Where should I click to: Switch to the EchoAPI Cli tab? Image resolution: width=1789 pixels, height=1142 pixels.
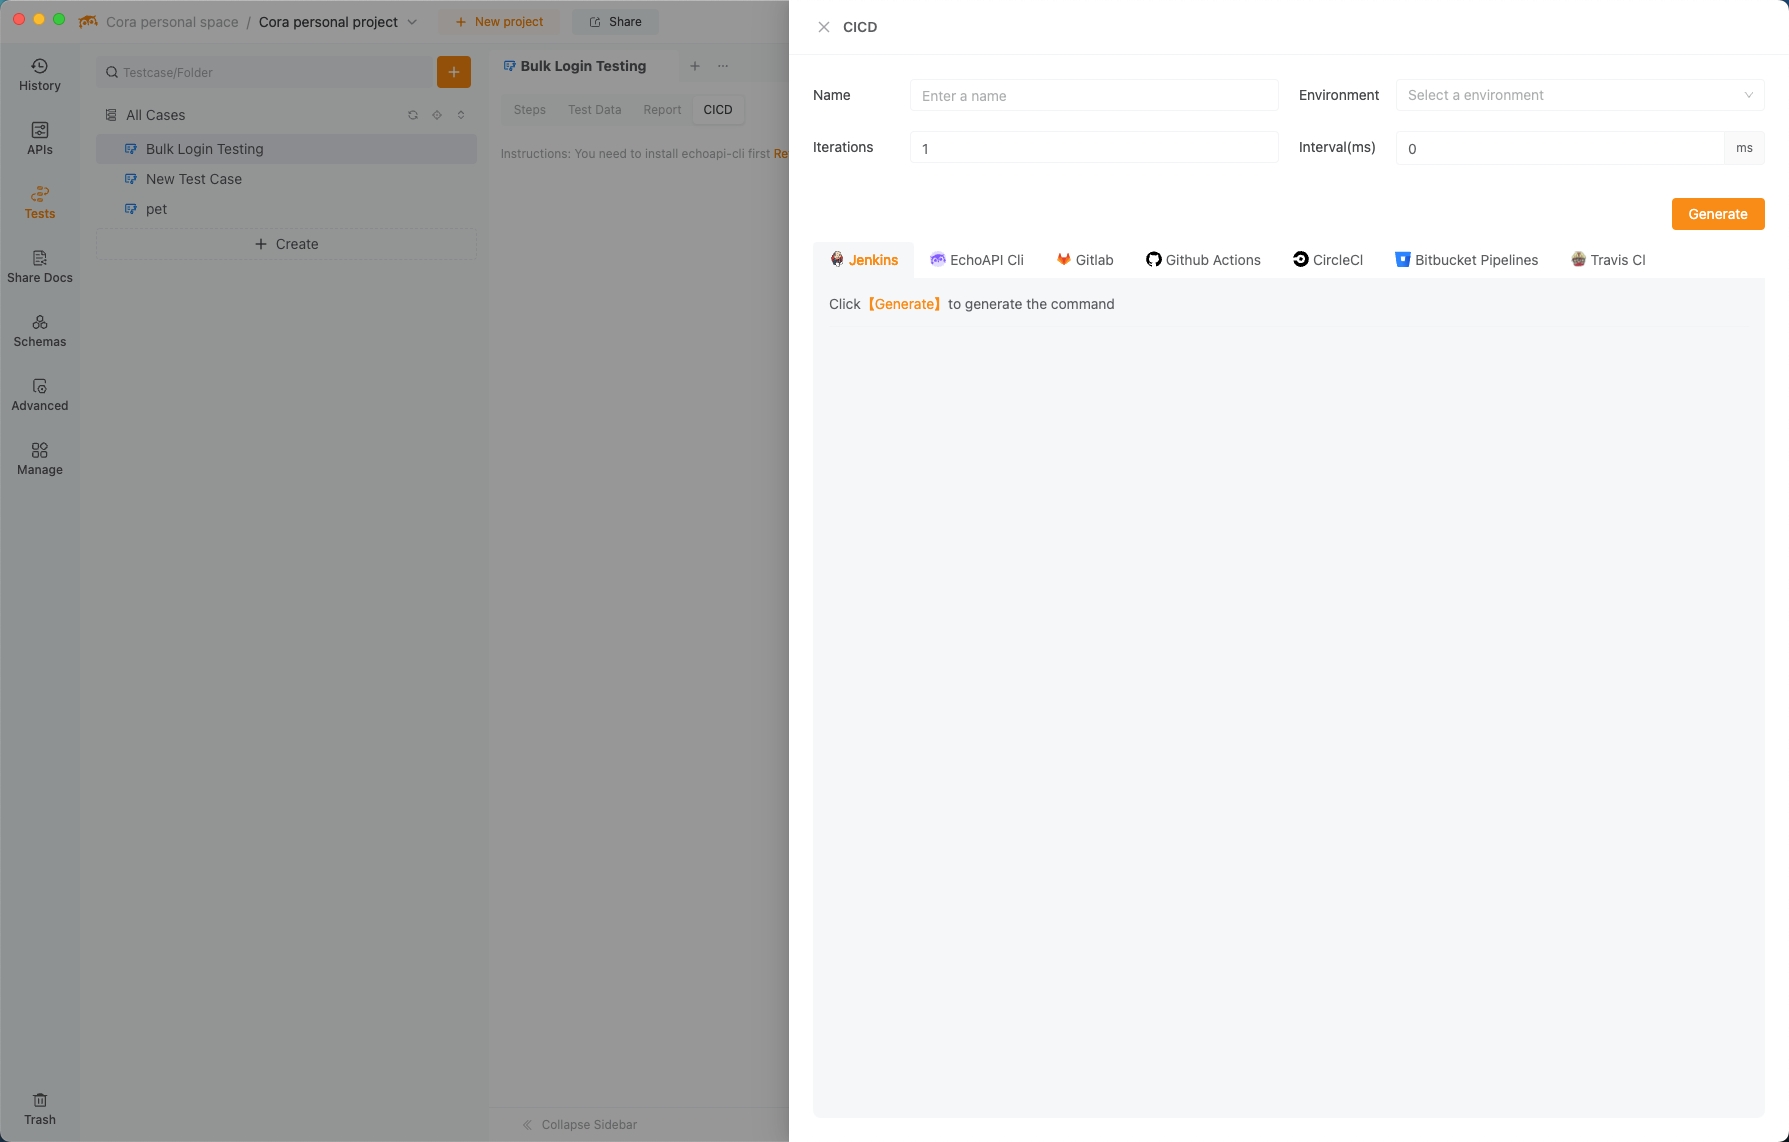(977, 260)
